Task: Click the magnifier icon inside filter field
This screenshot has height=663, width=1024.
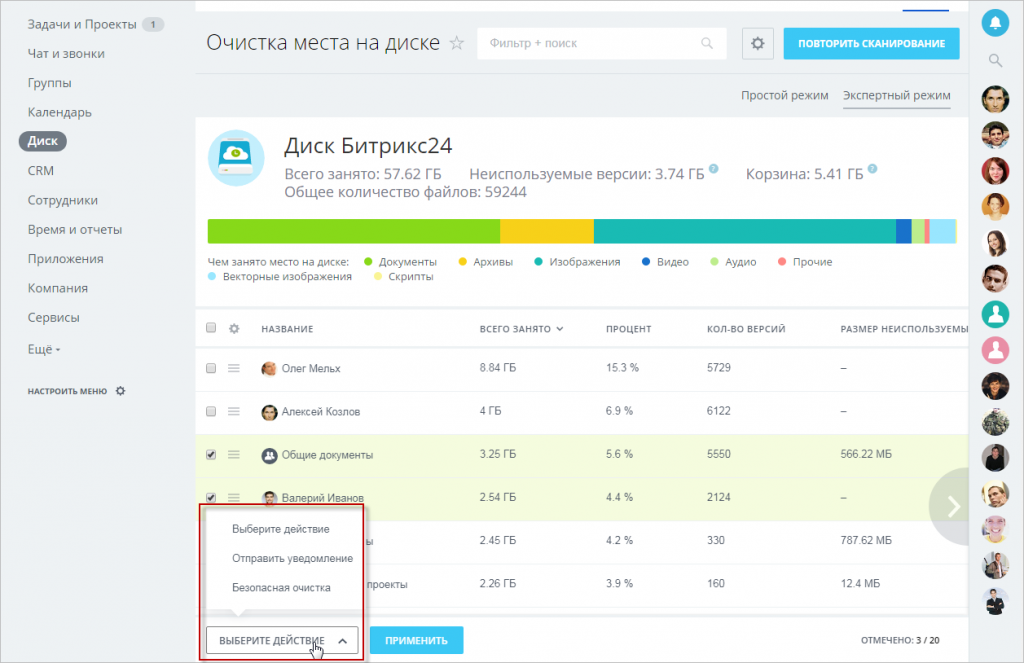Action: (x=707, y=43)
